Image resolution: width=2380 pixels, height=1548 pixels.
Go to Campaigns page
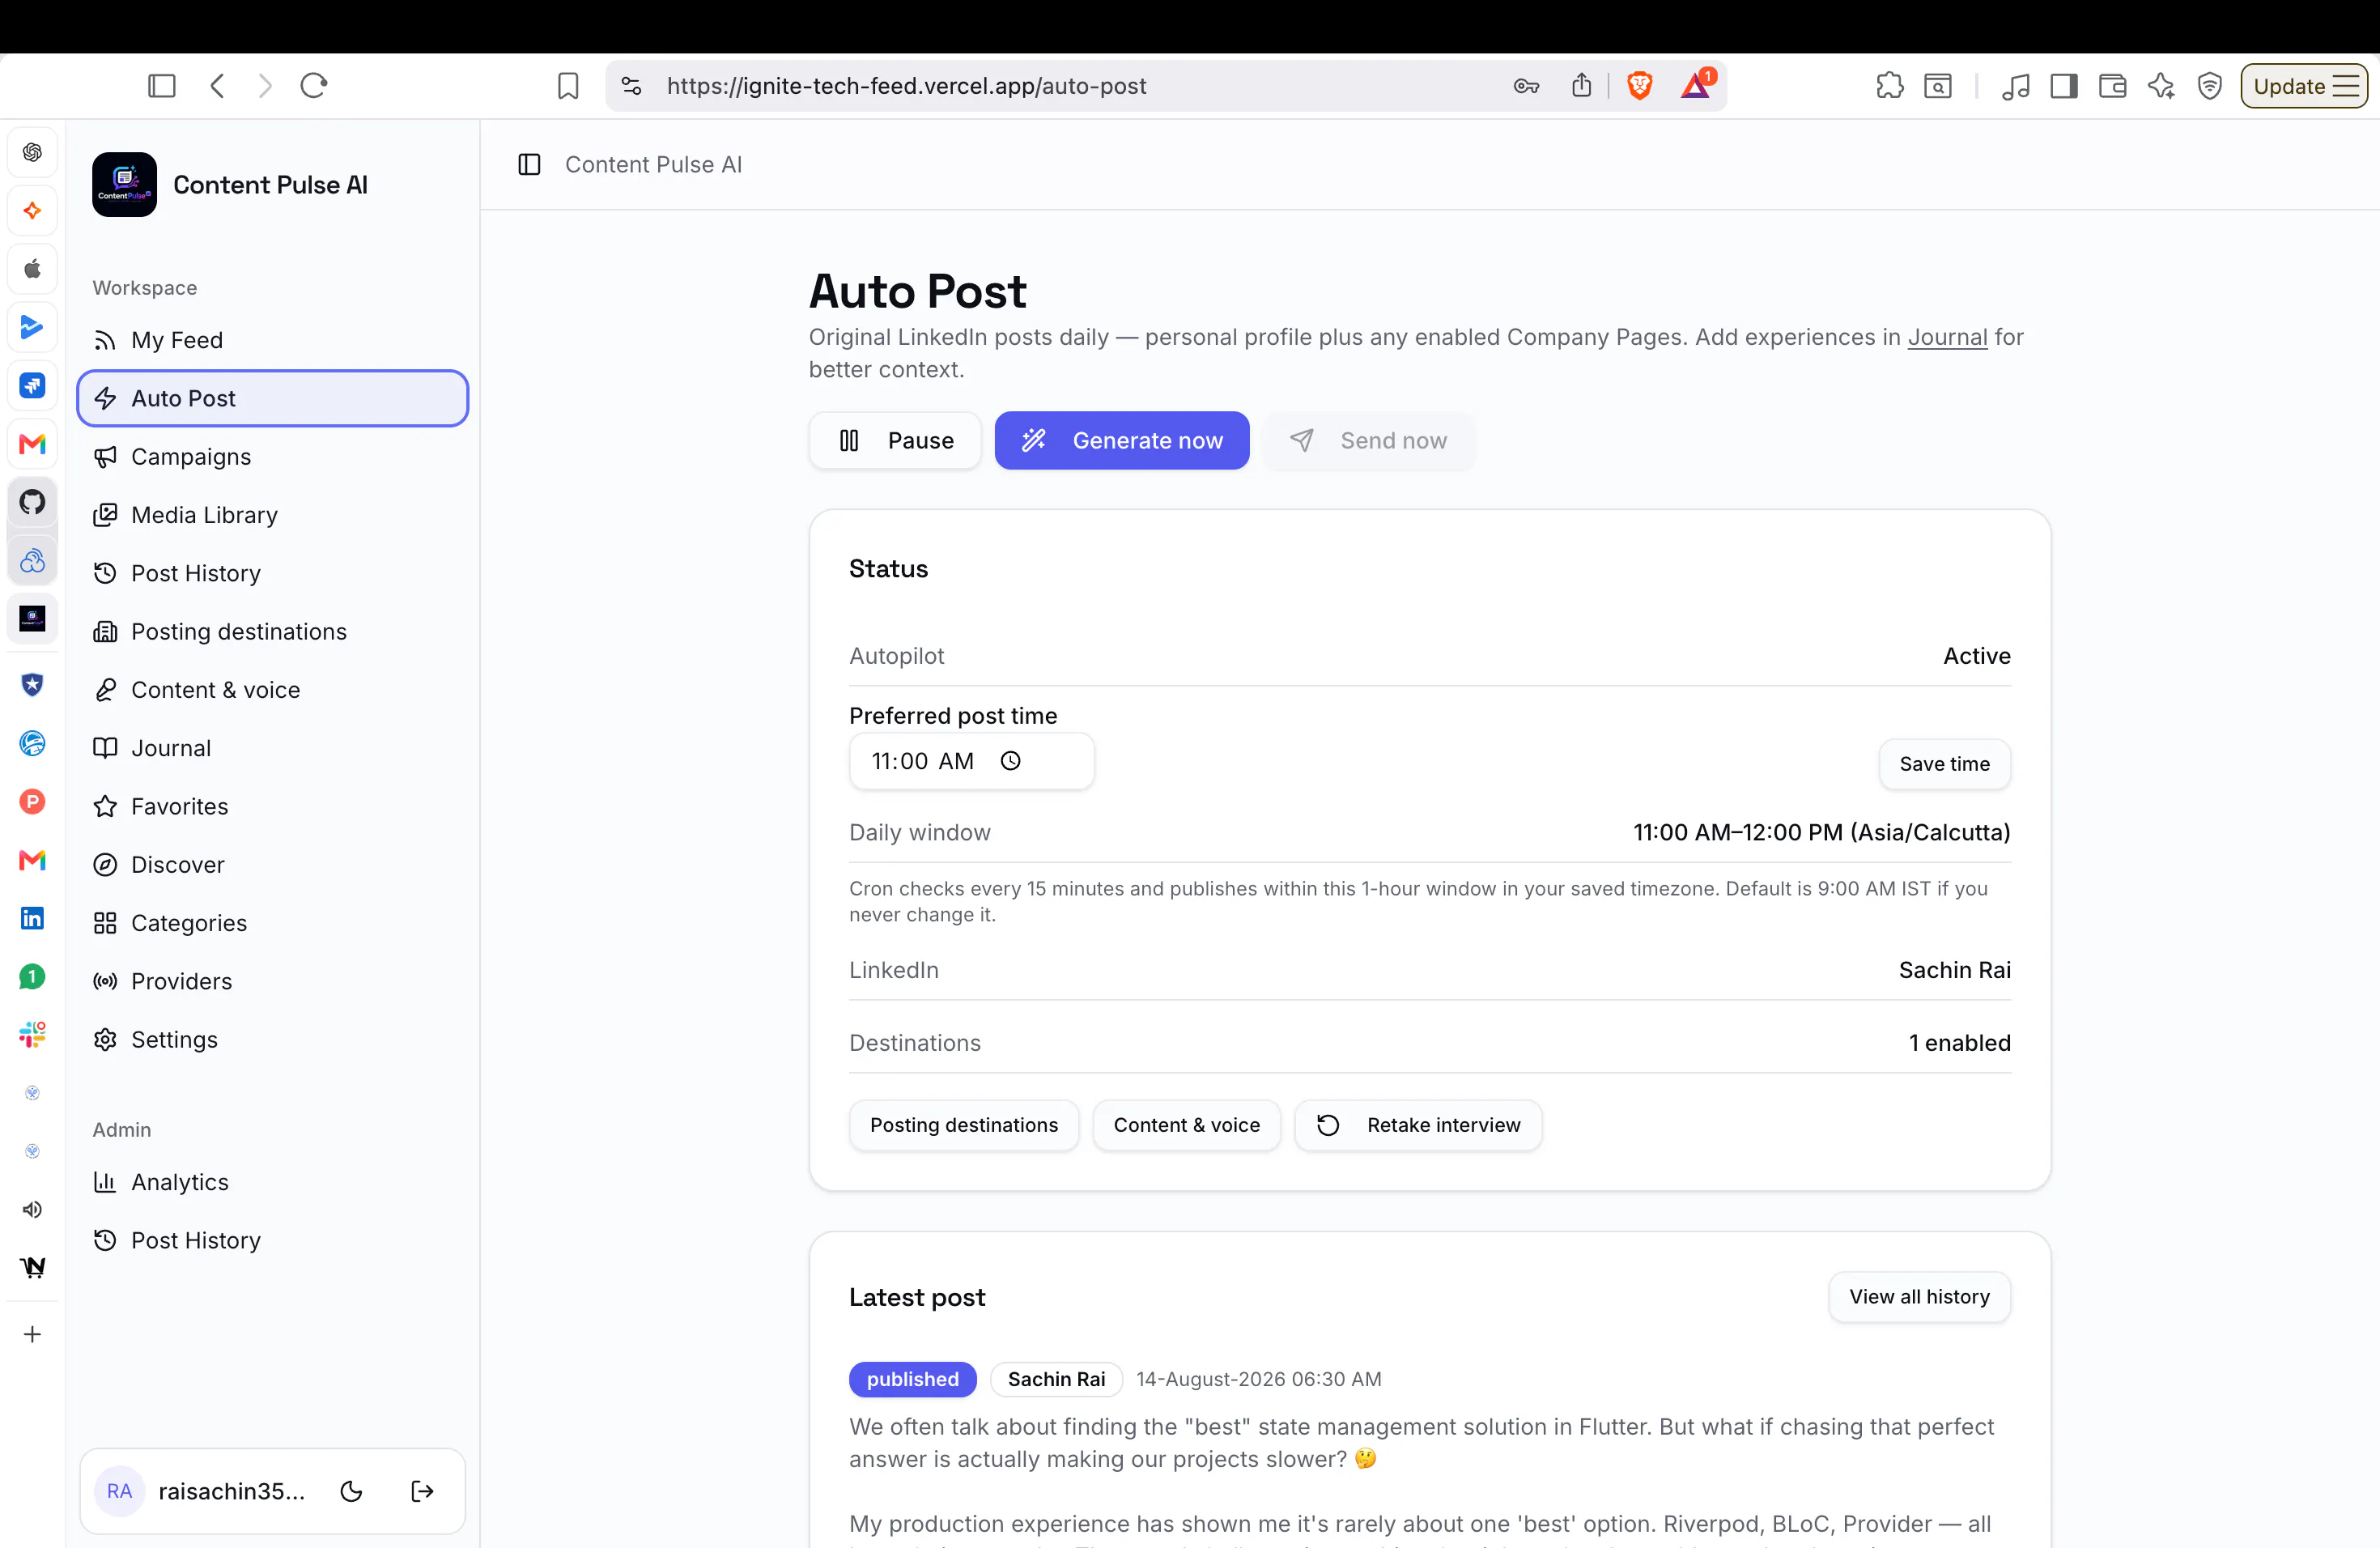pos(272,456)
